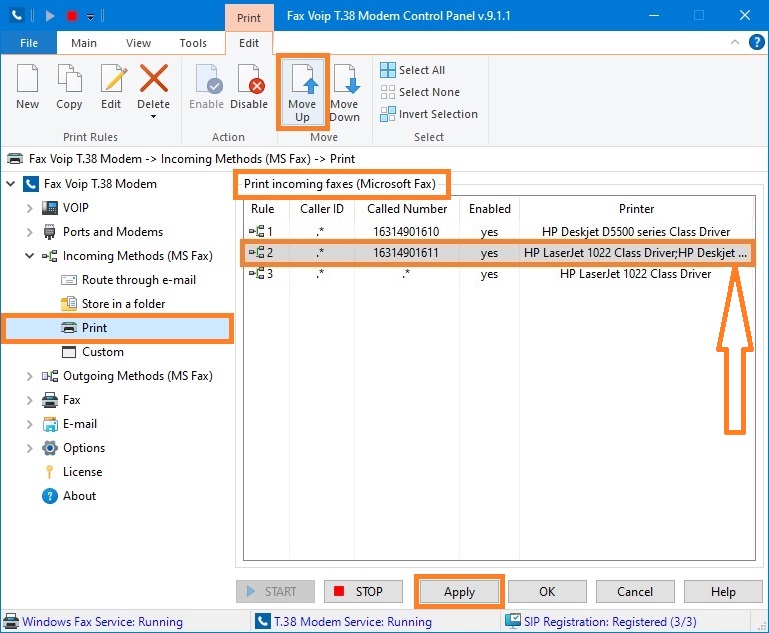Screen dimensions: 769x633
Task: Switch to the Main ribbon tab
Action: pos(84,43)
